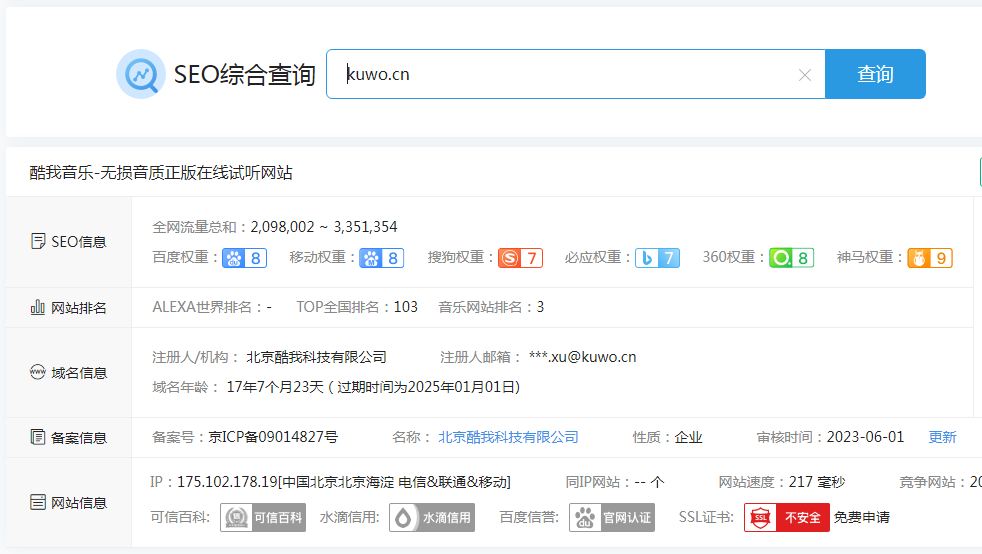Open the 可信百科 badge
This screenshot has width=982, height=554.
(263, 518)
